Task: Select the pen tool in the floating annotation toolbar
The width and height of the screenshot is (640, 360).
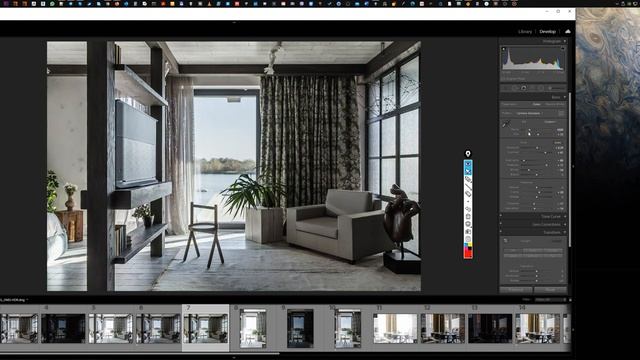Action: [468, 179]
